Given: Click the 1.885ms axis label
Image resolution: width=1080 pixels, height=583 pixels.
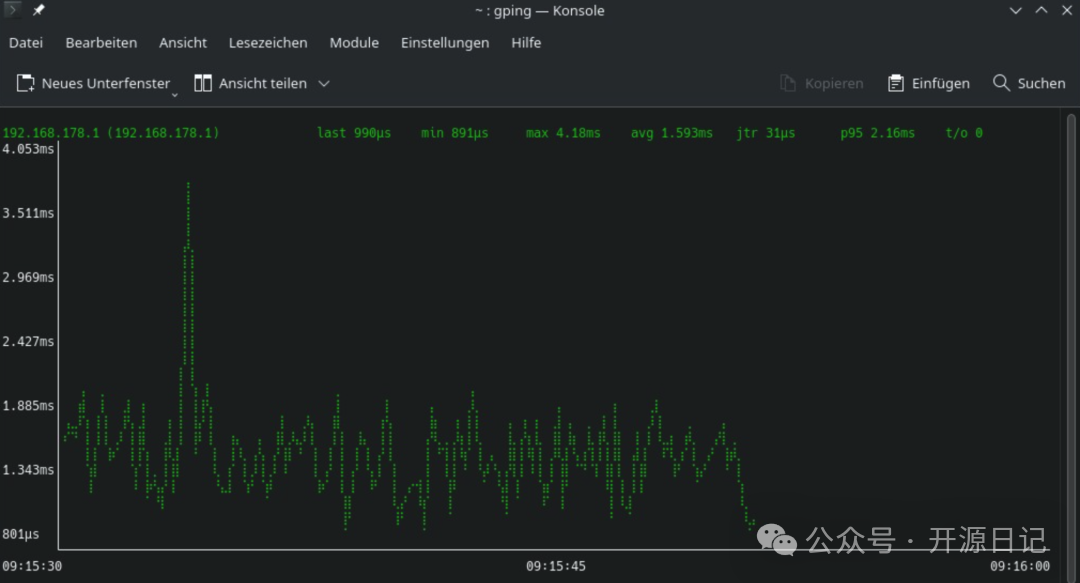Looking at the screenshot, I should click(x=28, y=405).
